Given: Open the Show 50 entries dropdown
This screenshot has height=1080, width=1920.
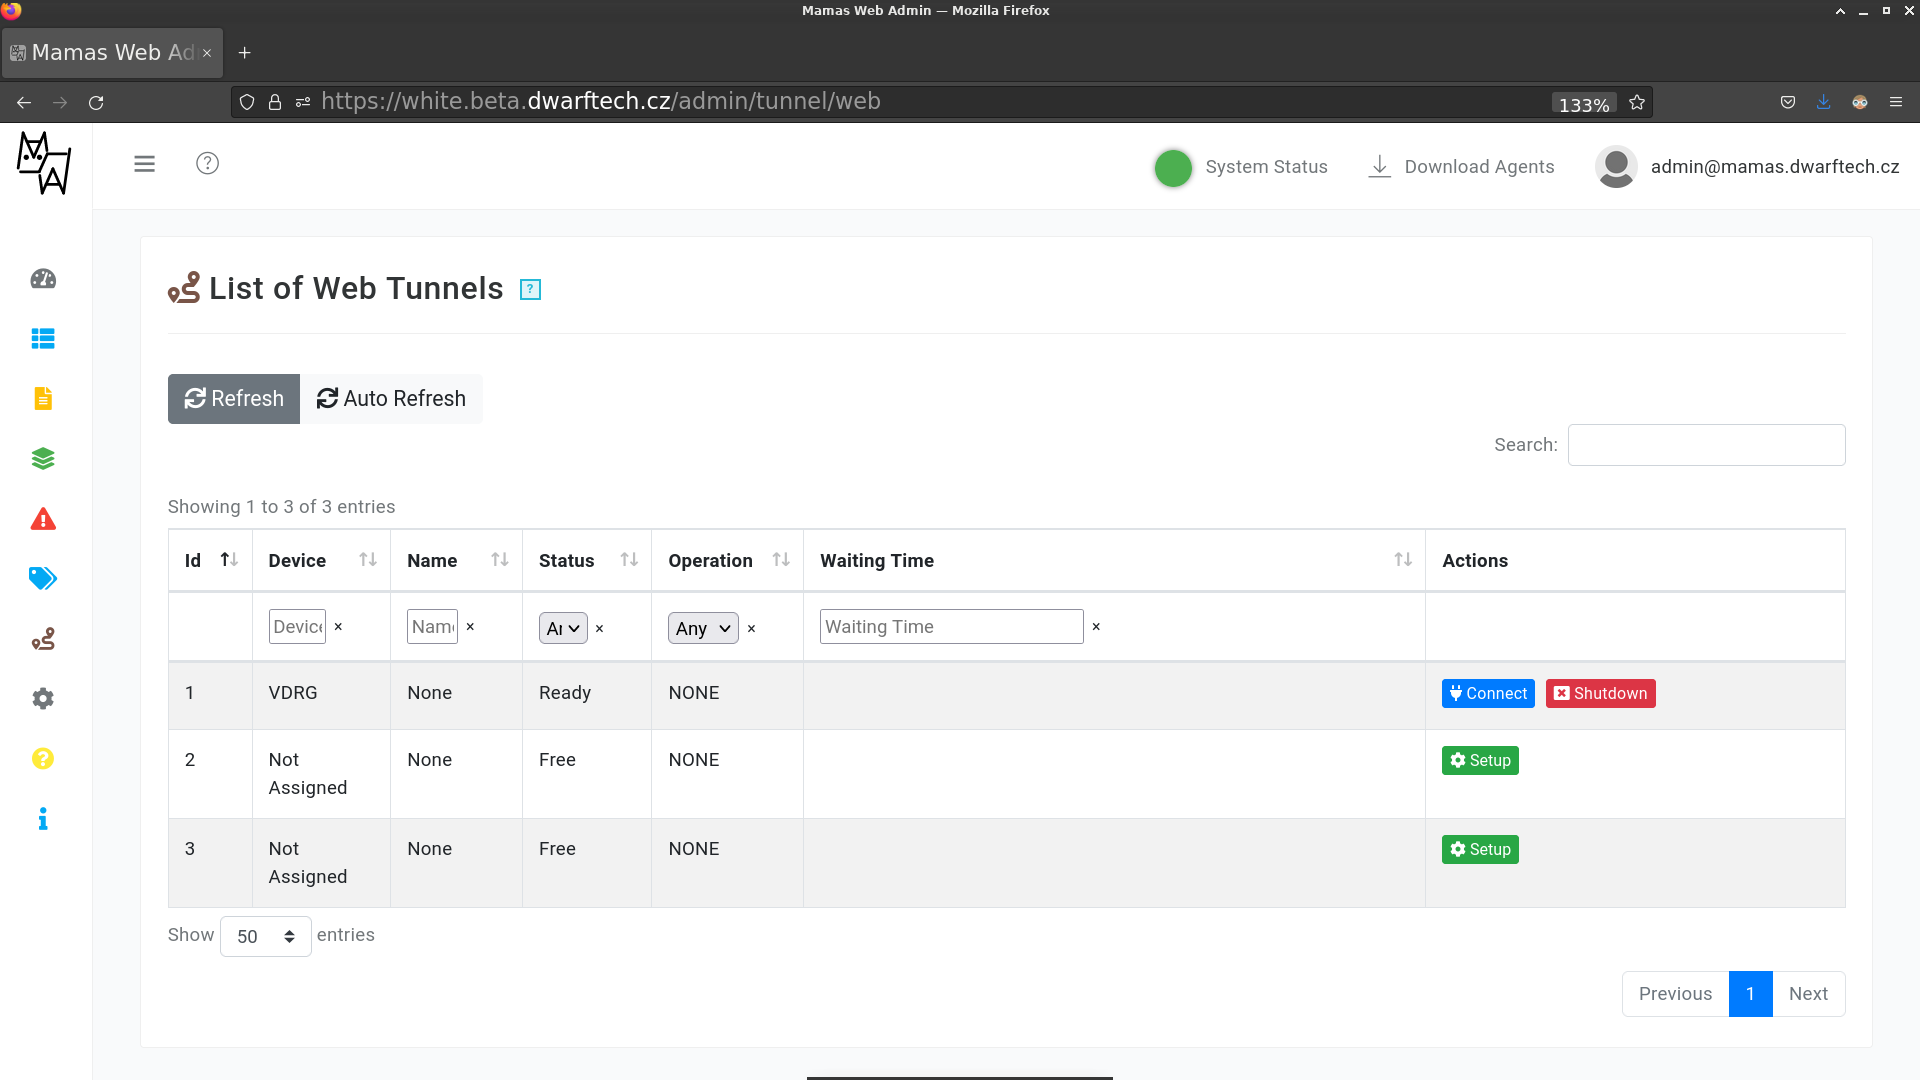Looking at the screenshot, I should 265,937.
